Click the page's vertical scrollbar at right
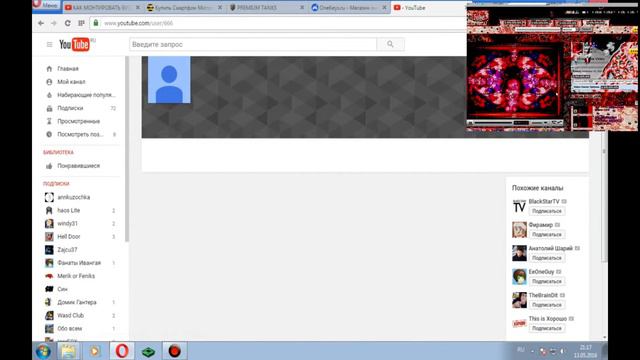 pyautogui.click(x=604, y=196)
